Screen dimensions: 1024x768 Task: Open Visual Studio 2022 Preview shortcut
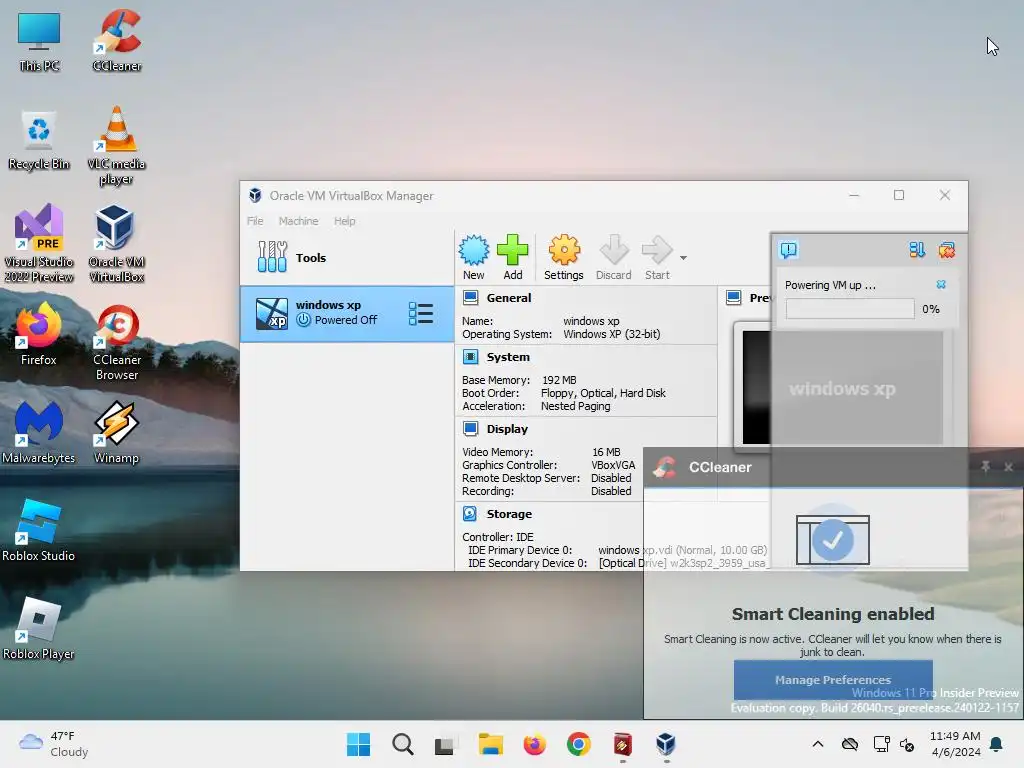(39, 244)
